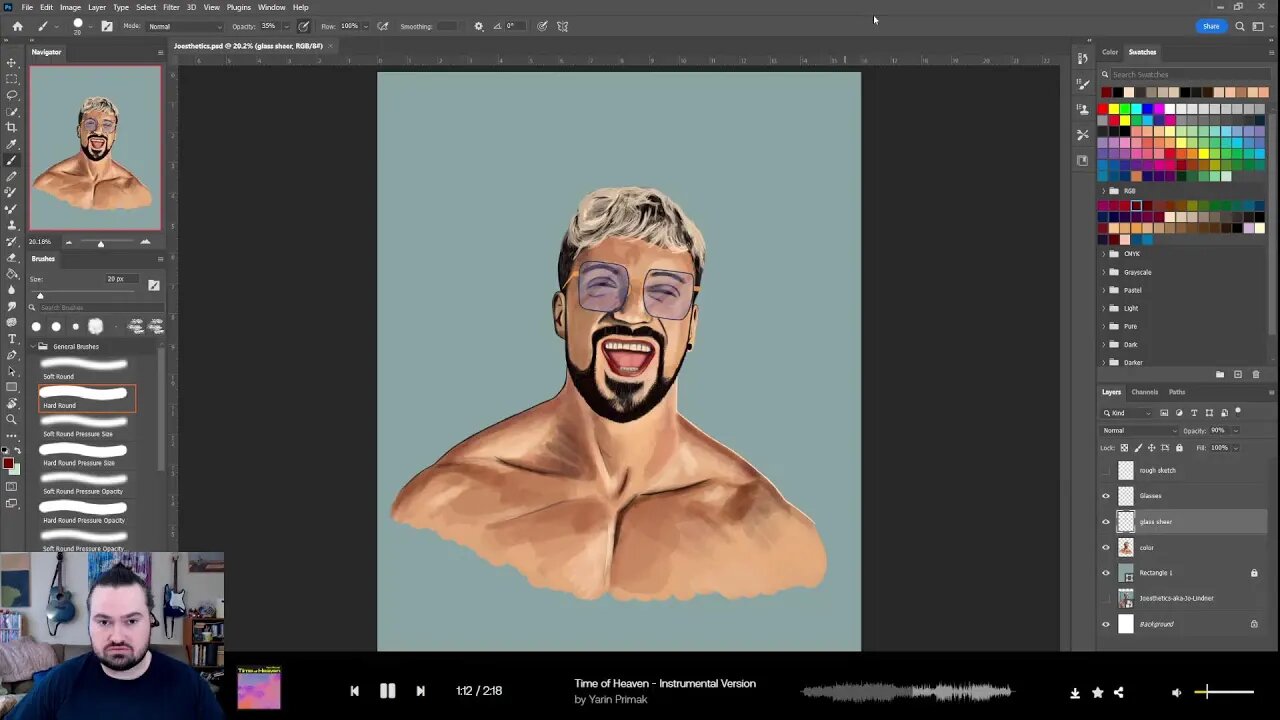Image resolution: width=1280 pixels, height=720 pixels.
Task: Hide the Rectangle 1 layer
Action: [x=1106, y=573]
